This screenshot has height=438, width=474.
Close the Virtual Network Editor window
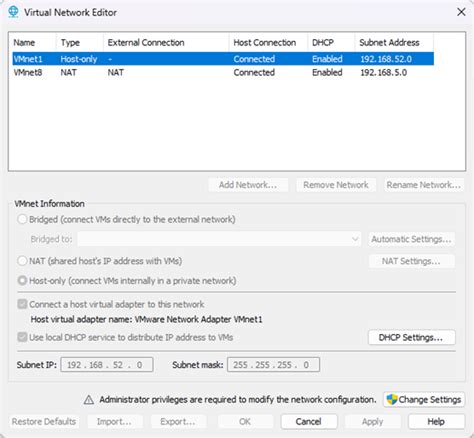(x=461, y=12)
